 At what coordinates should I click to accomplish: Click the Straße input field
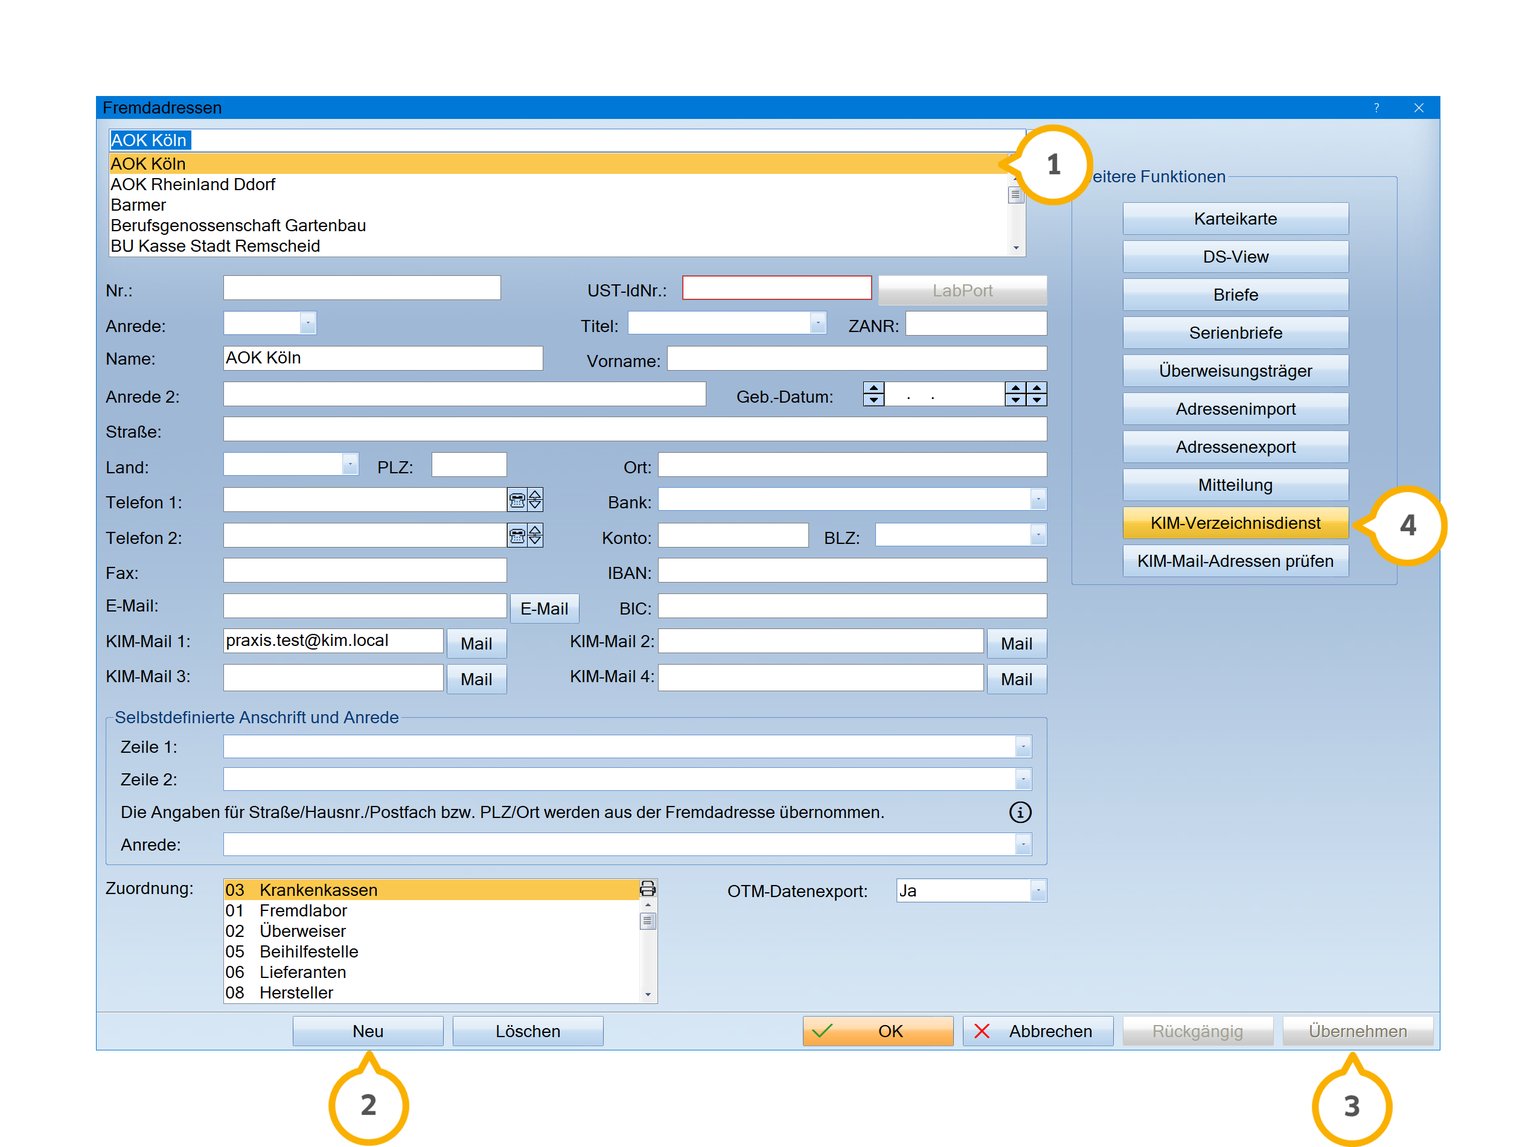[635, 429]
